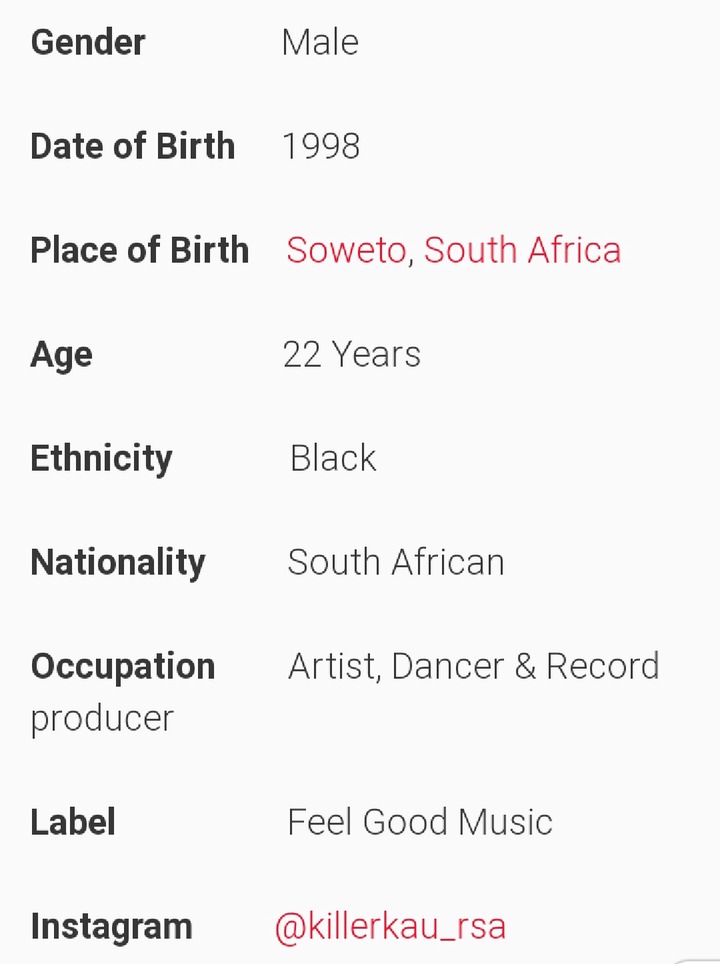The image size is (720, 964).
Task: Click the Gender field label
Action: (88, 42)
